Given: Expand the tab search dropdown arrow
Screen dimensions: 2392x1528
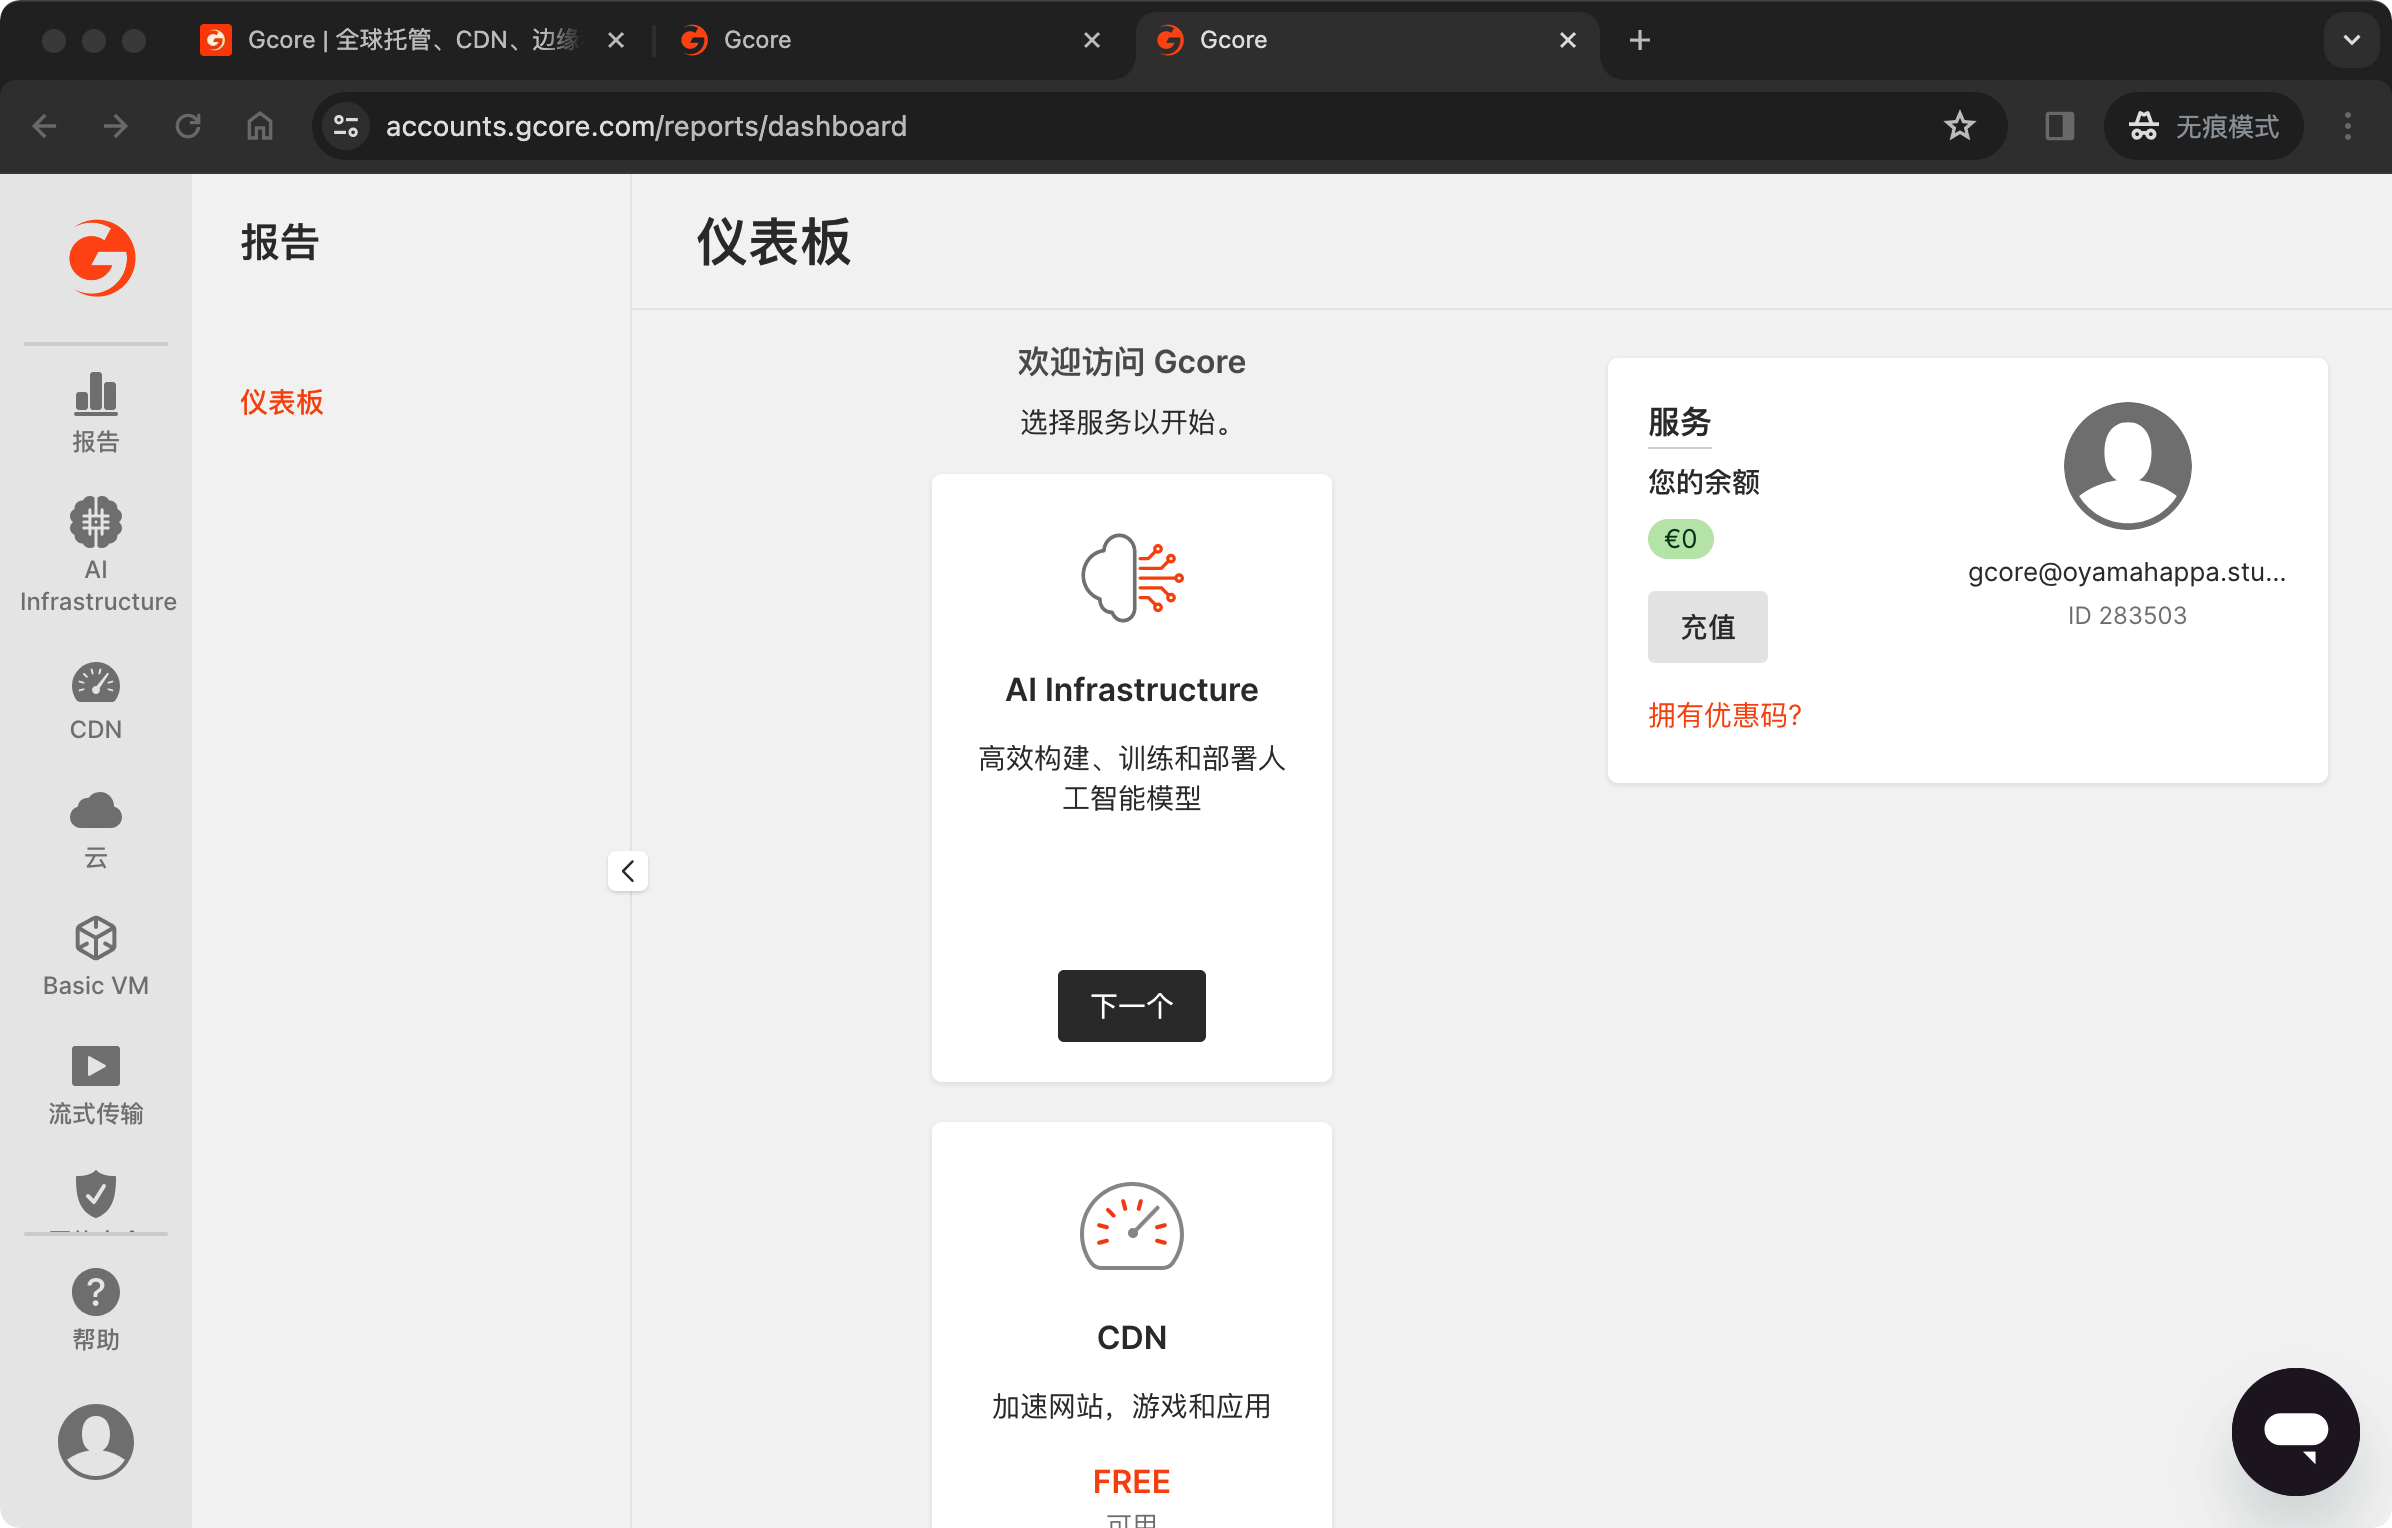Looking at the screenshot, I should [2352, 40].
